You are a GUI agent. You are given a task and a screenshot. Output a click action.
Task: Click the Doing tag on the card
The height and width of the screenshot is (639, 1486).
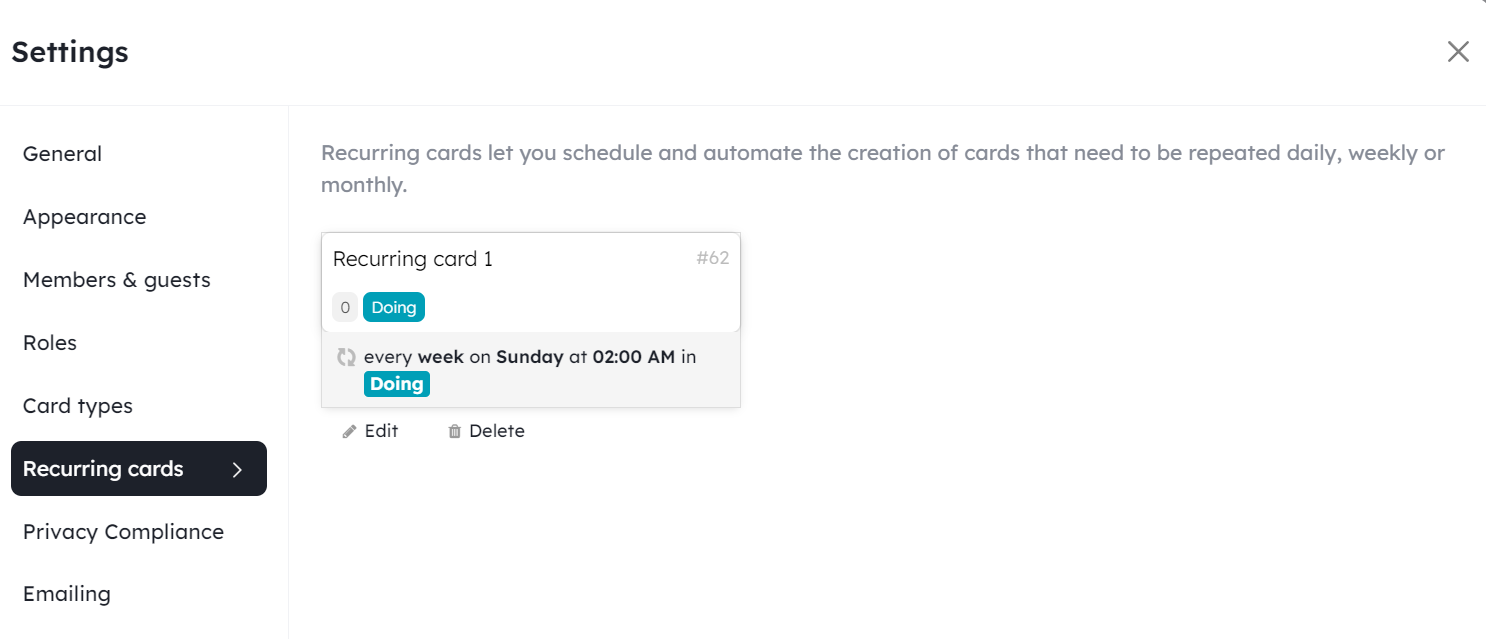click(394, 307)
